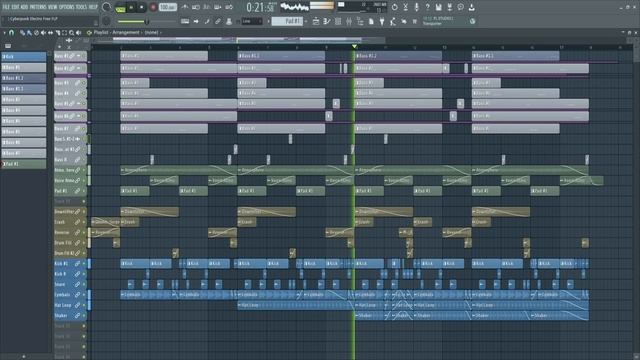The width and height of the screenshot is (640, 360).
Task: Click the scissors audio editor icon
Action: (x=405, y=7)
